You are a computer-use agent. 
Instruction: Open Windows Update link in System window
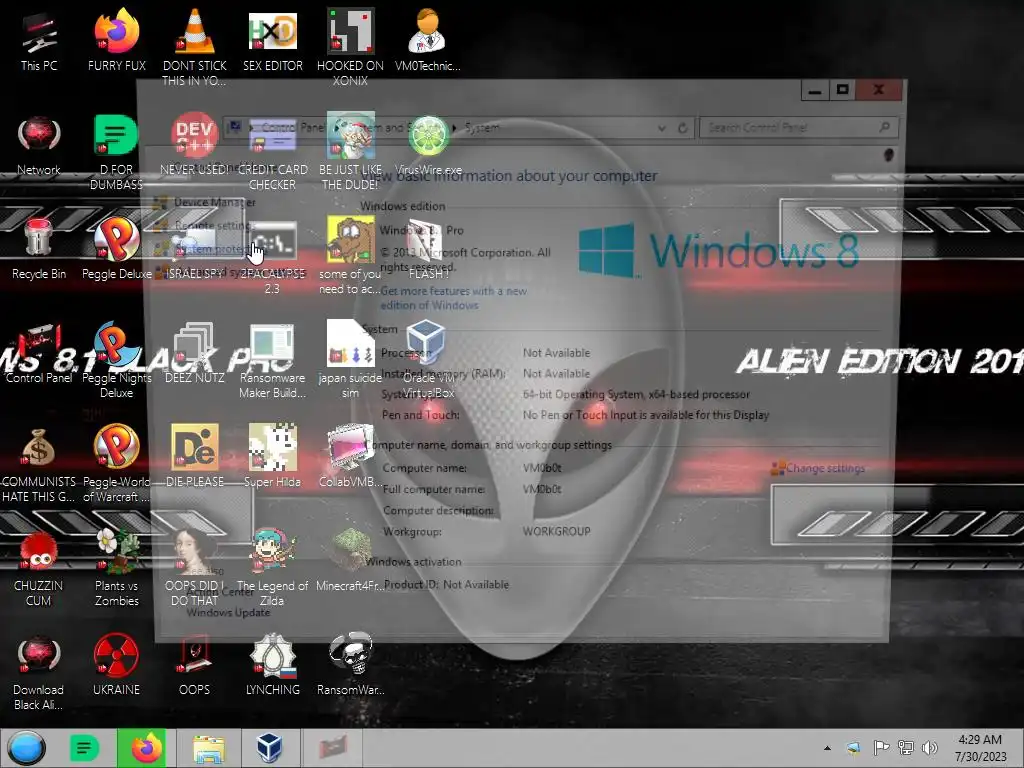tap(228, 613)
